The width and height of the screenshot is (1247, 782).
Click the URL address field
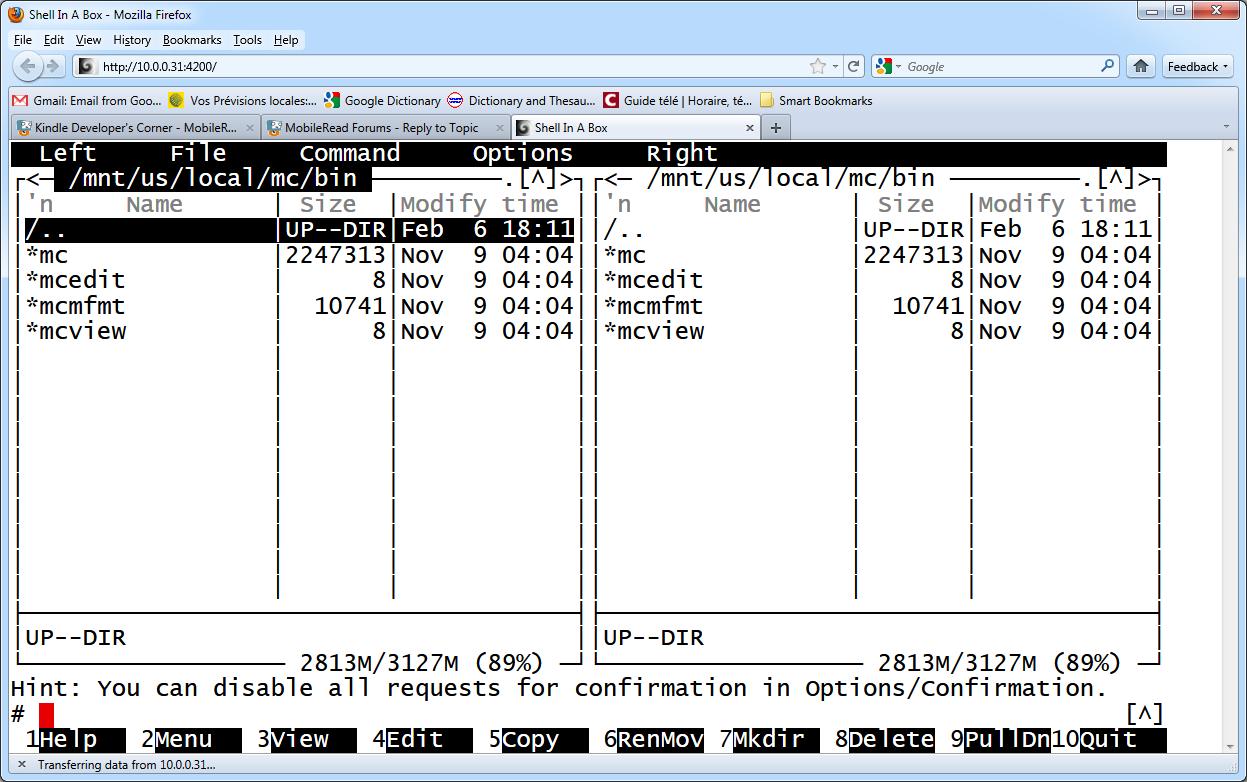pyautogui.click(x=450, y=66)
